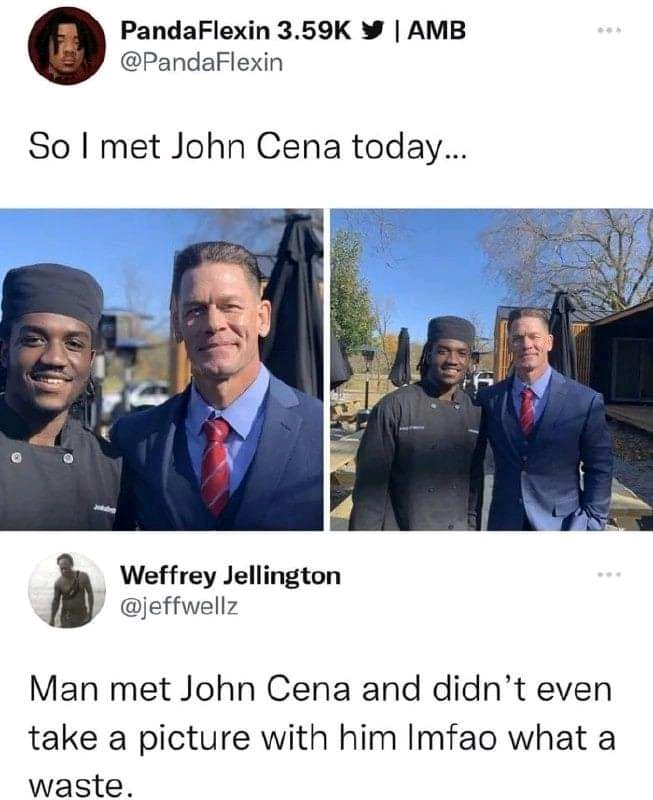Click the word "waste." in the reply
The height and width of the screenshot is (800, 653).
coord(80,786)
